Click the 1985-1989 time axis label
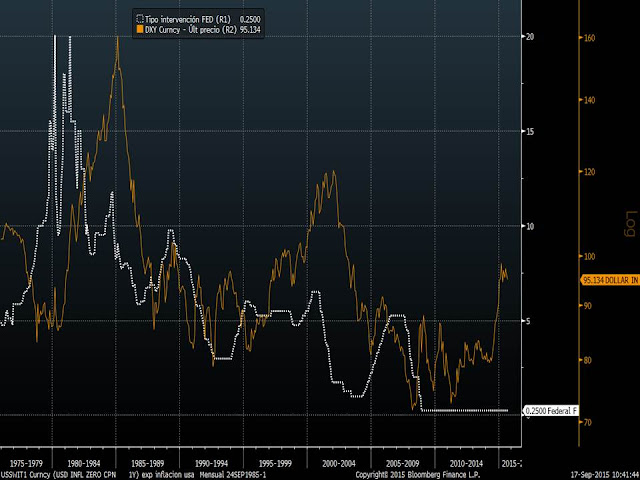640x480 pixels. coord(147,463)
